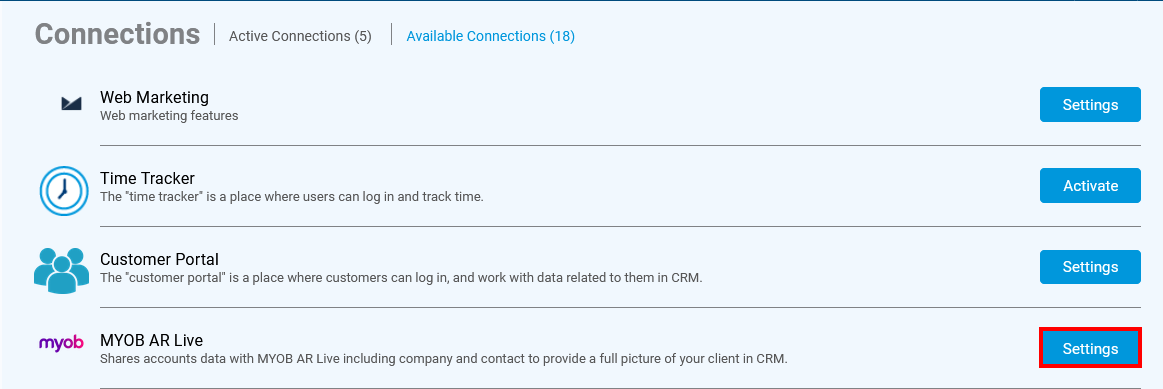Open MYOB AR Live Settings

click(1090, 348)
